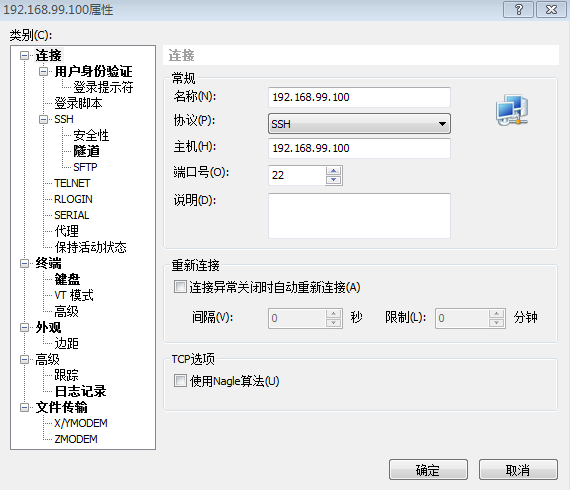
Task: Increase port number with up arrow
Action: (333, 171)
